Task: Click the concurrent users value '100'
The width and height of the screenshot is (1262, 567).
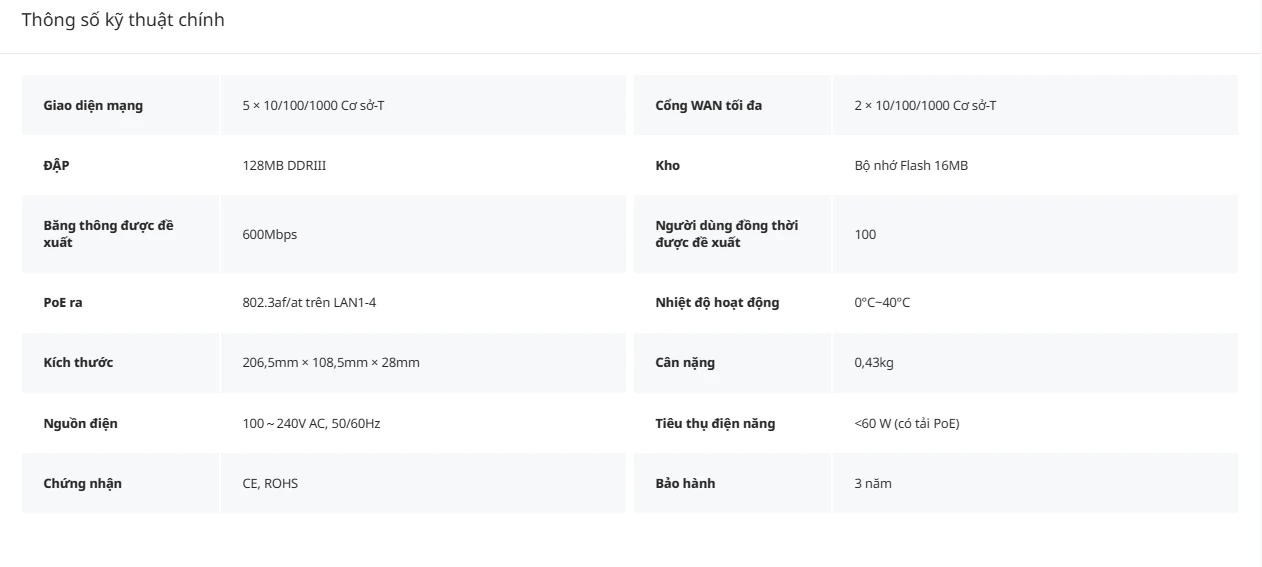Action: point(865,234)
